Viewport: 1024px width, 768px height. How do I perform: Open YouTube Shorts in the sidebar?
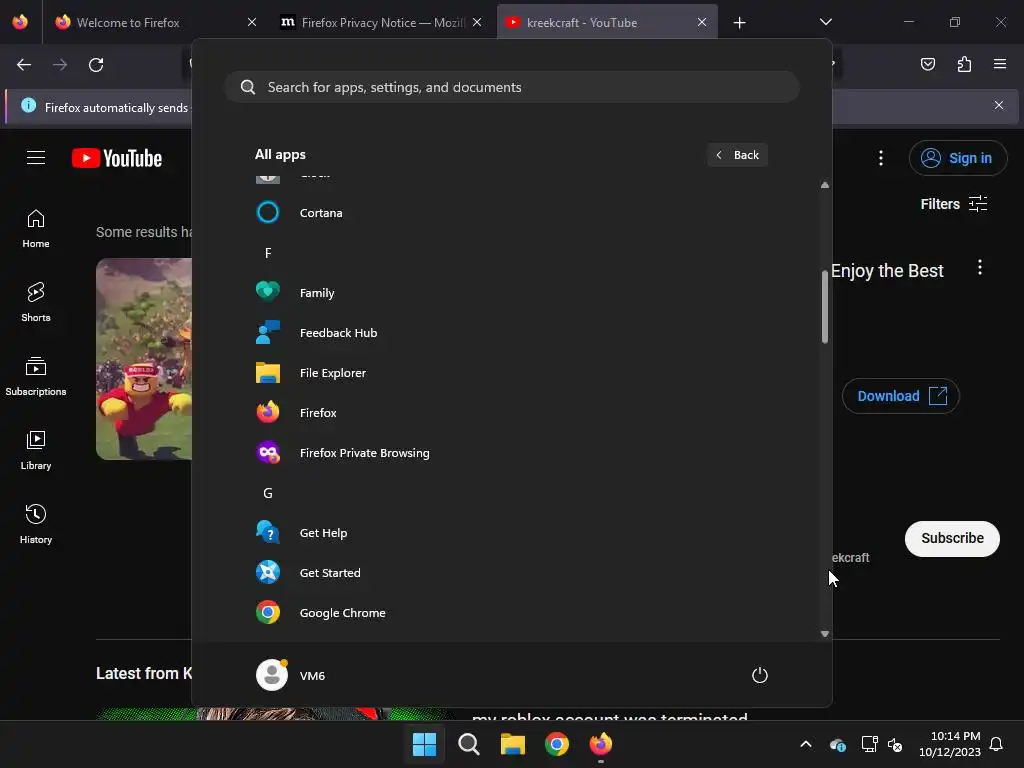36,302
